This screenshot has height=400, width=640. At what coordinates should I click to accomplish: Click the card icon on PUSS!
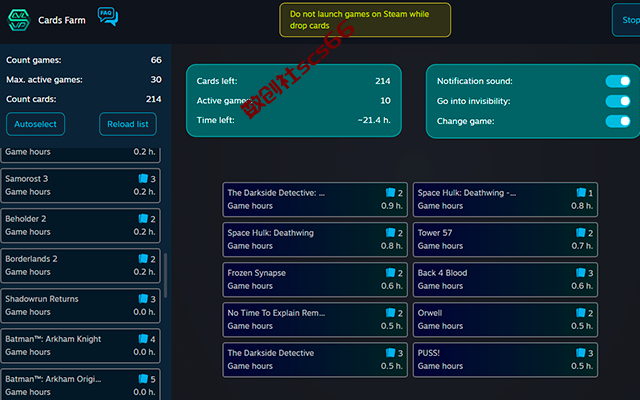point(580,352)
